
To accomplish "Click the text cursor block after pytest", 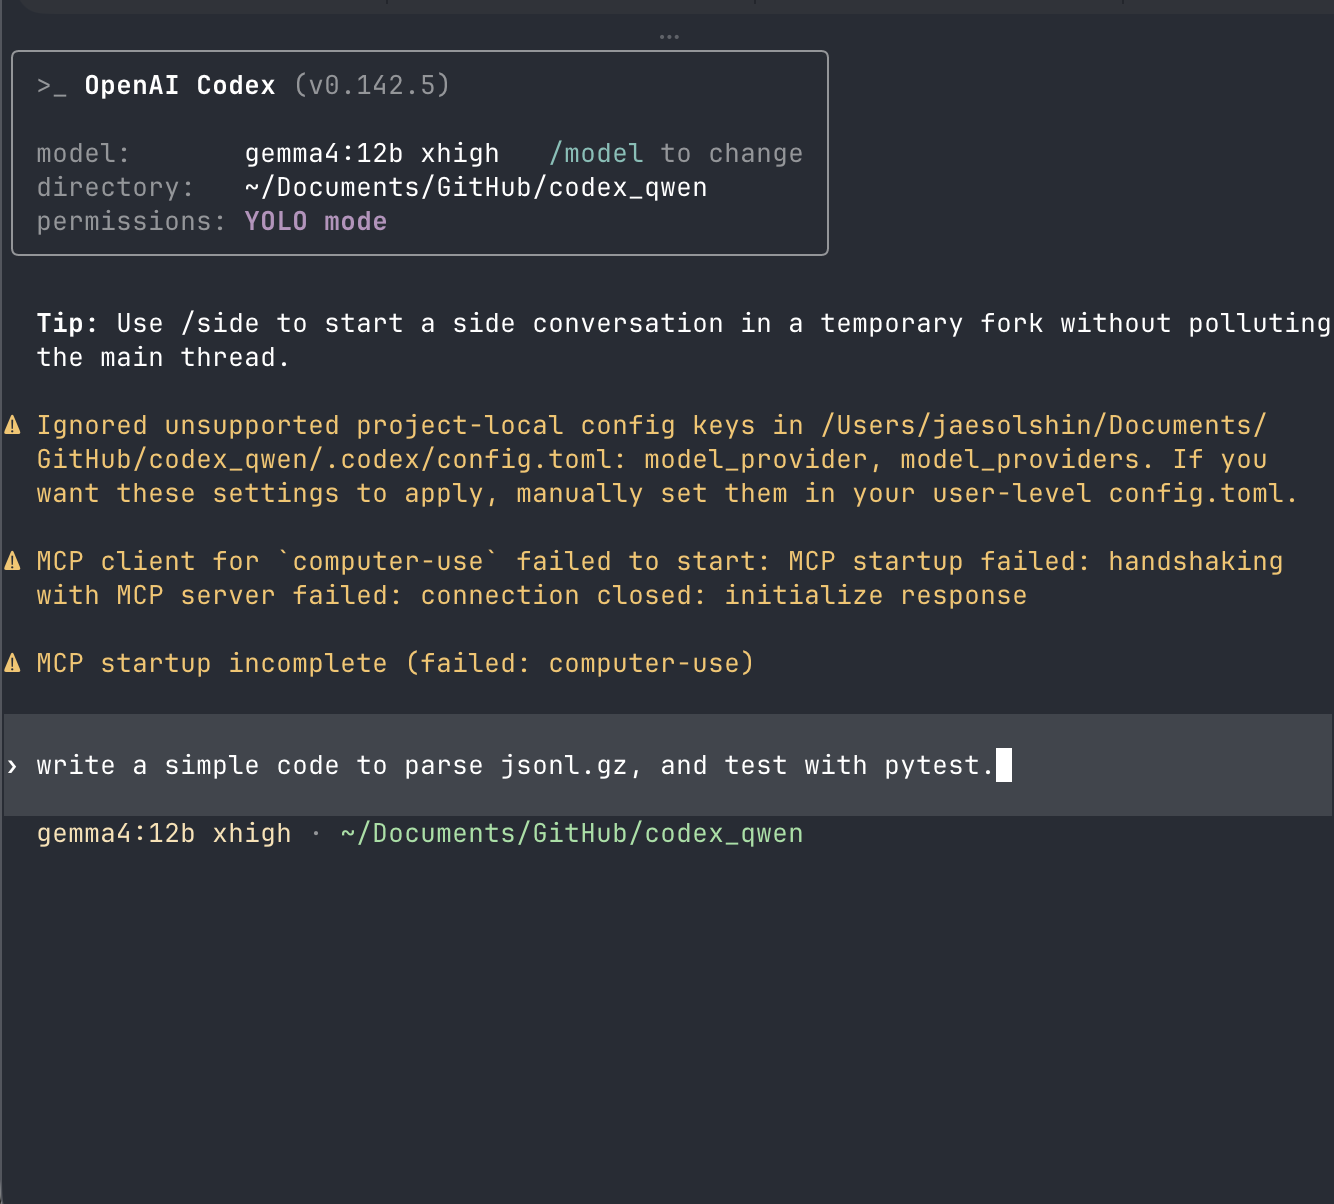I will pos(1004,765).
